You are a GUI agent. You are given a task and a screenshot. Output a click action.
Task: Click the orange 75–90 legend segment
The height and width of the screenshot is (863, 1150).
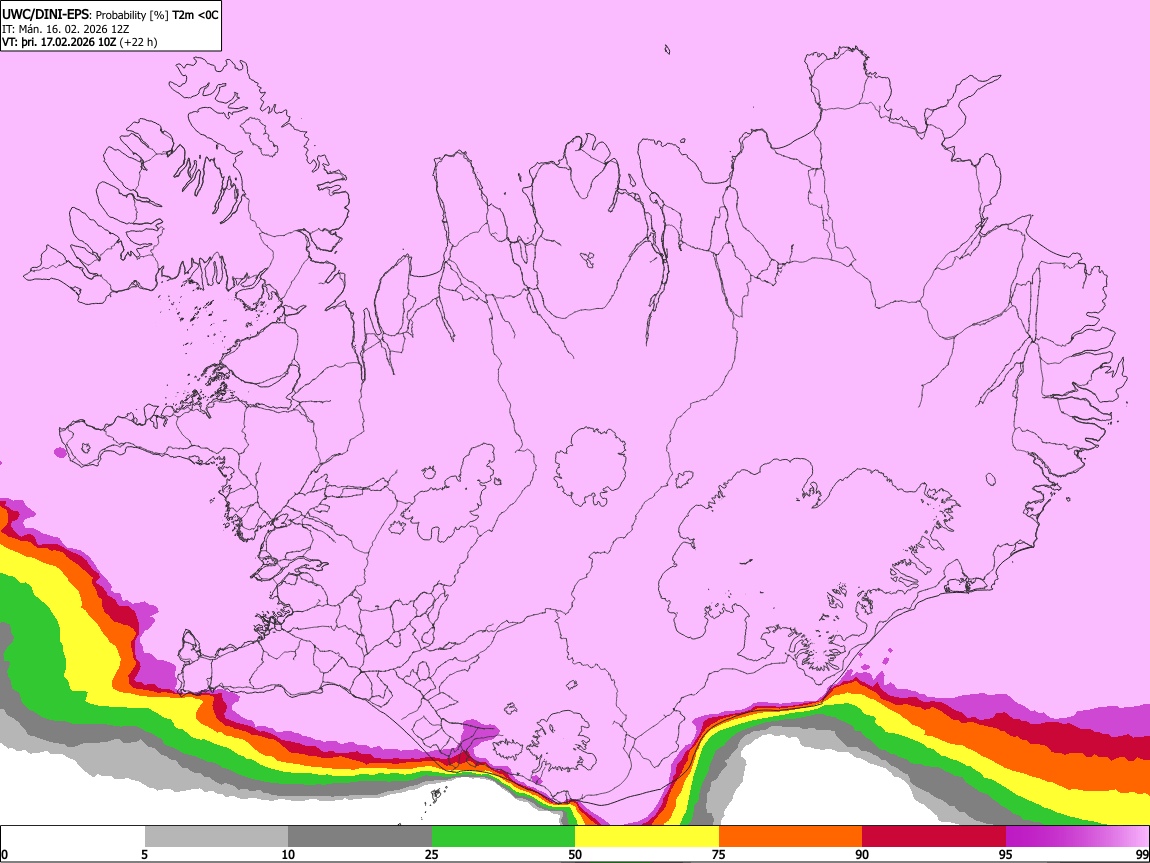click(x=790, y=836)
